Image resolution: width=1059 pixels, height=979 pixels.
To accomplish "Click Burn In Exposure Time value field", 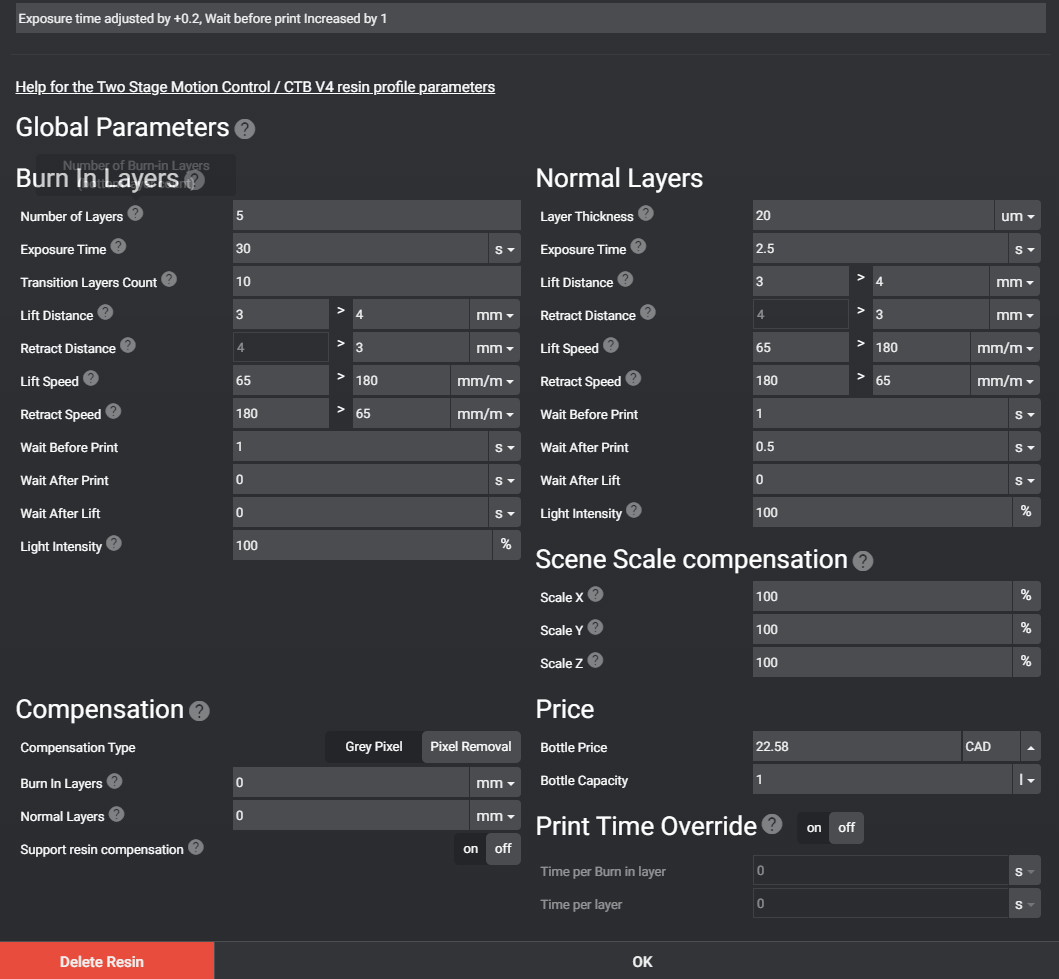I will pos(360,249).
